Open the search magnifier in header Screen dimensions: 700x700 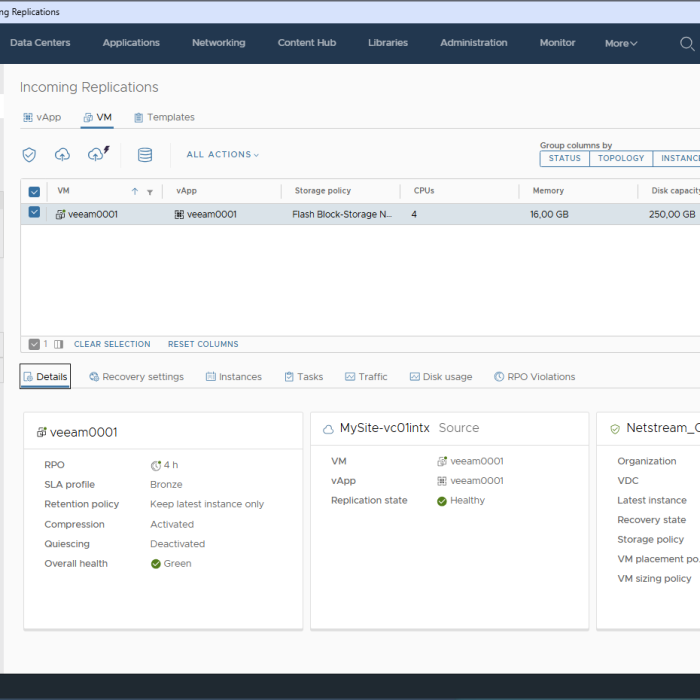click(x=687, y=44)
